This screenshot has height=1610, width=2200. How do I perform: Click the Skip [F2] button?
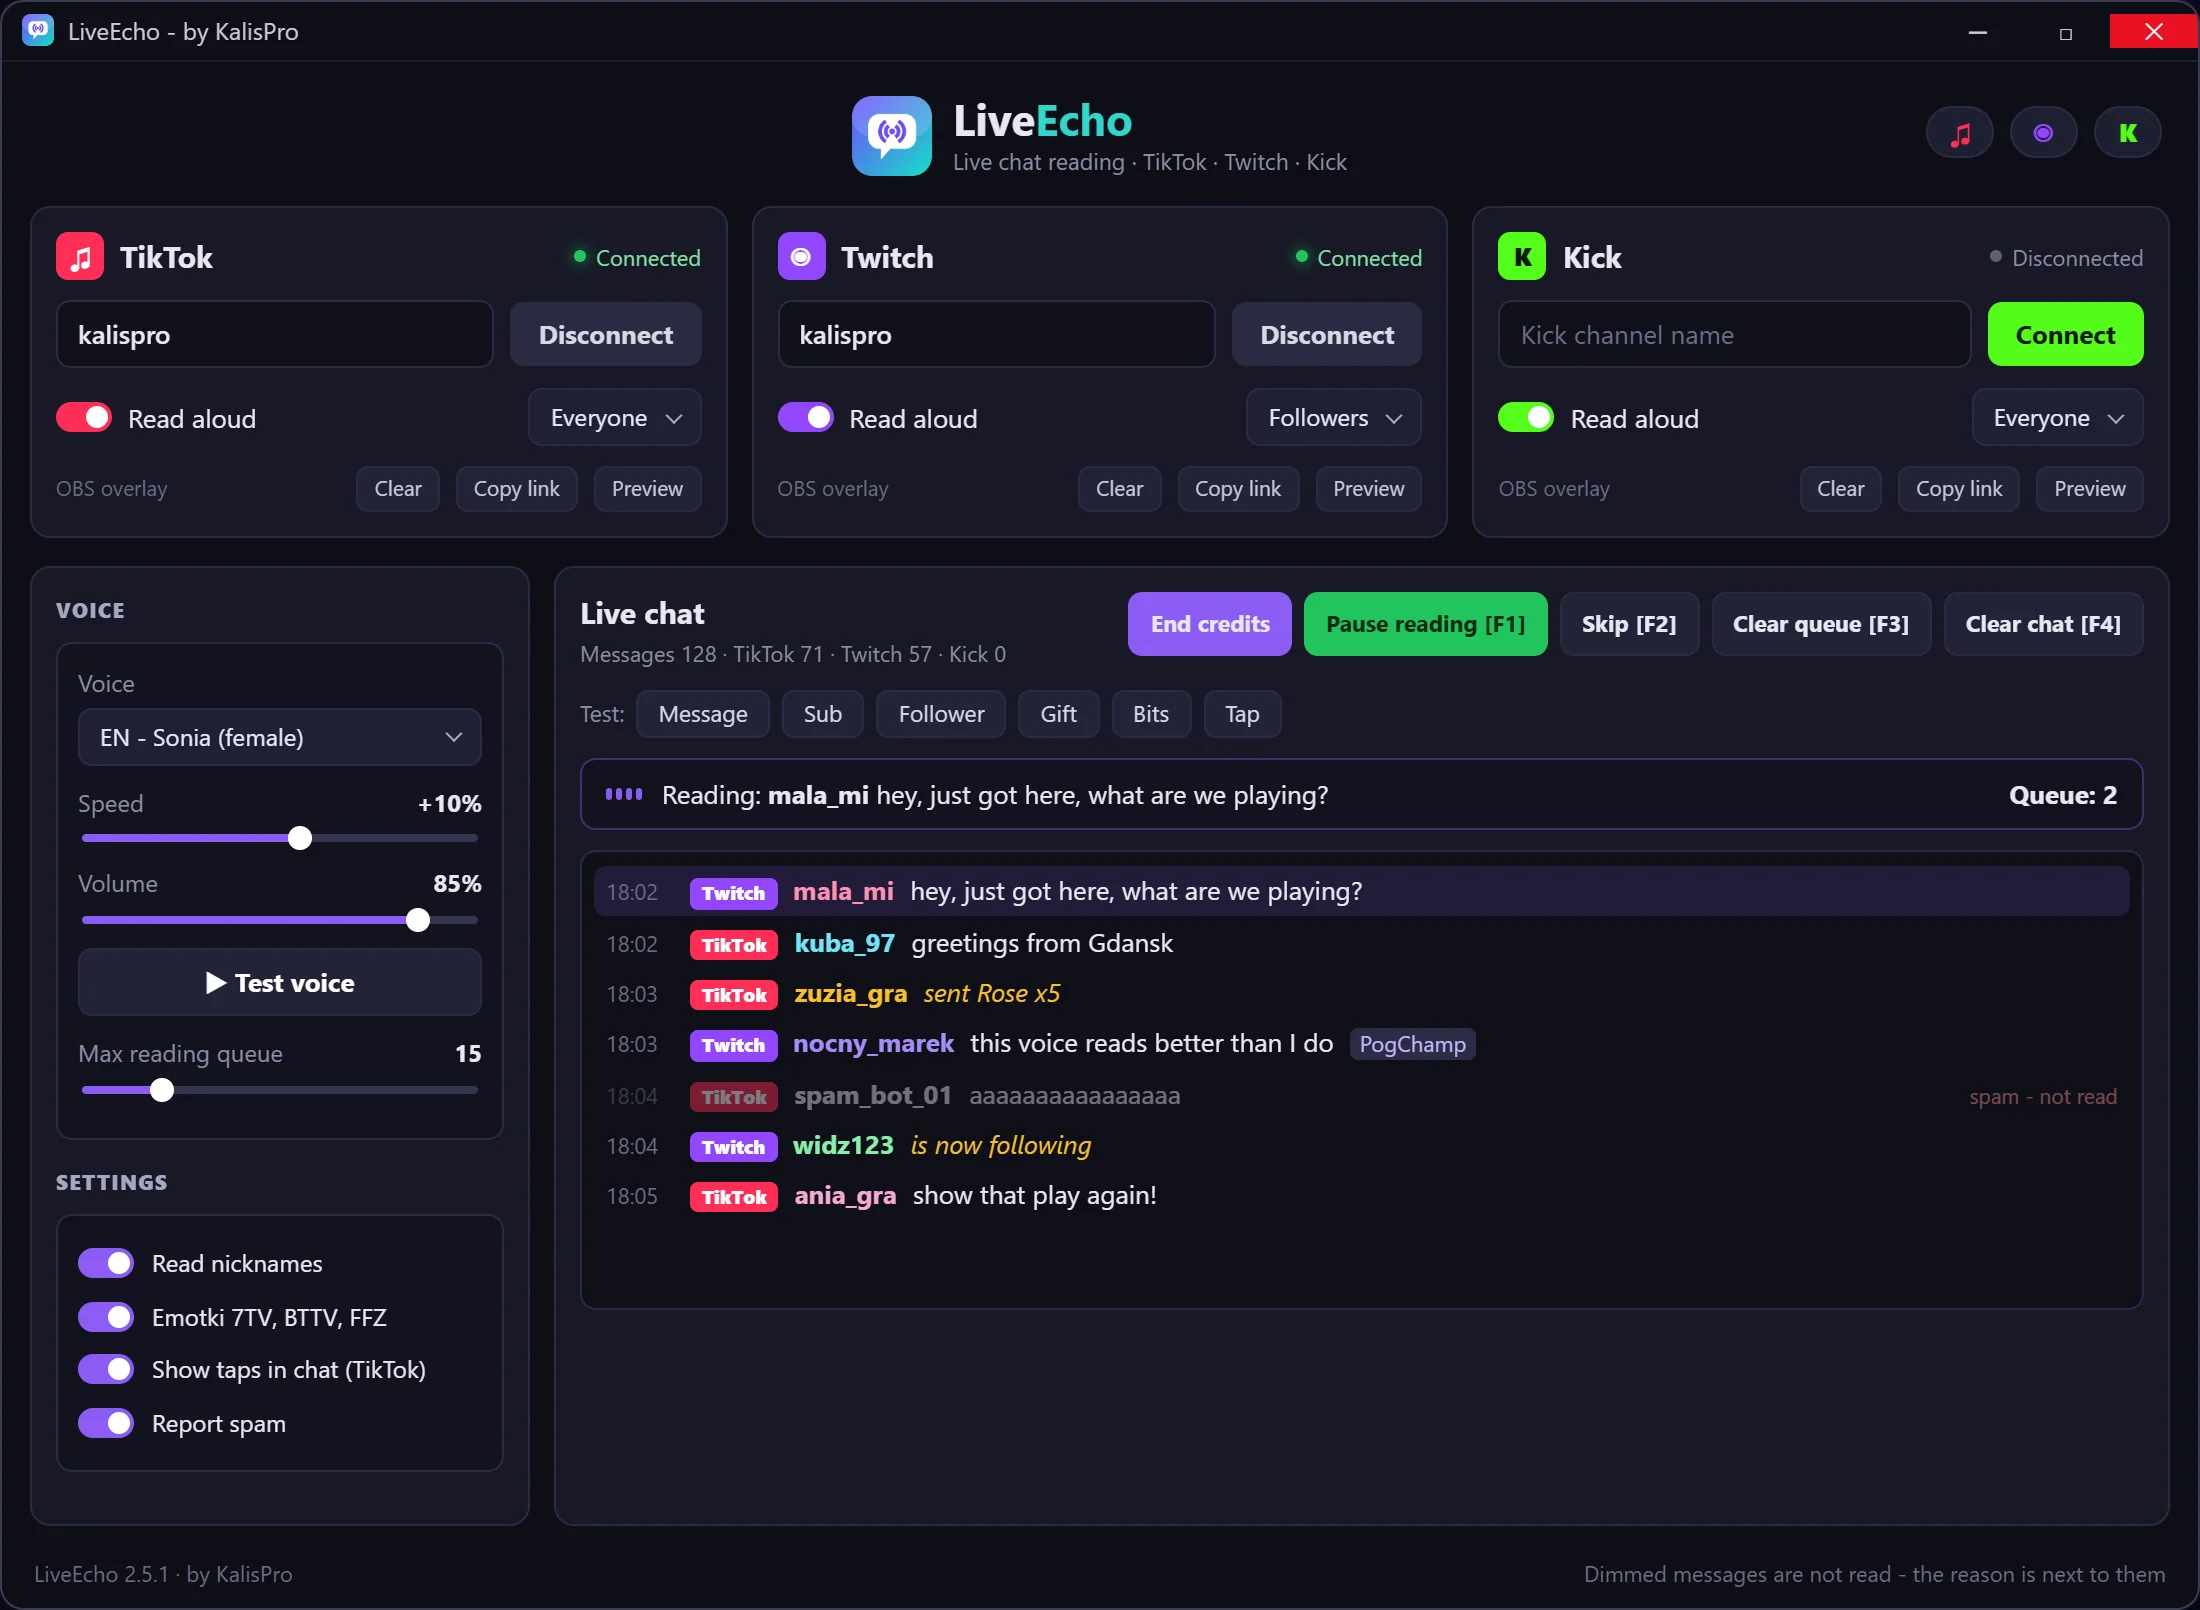(x=1629, y=624)
